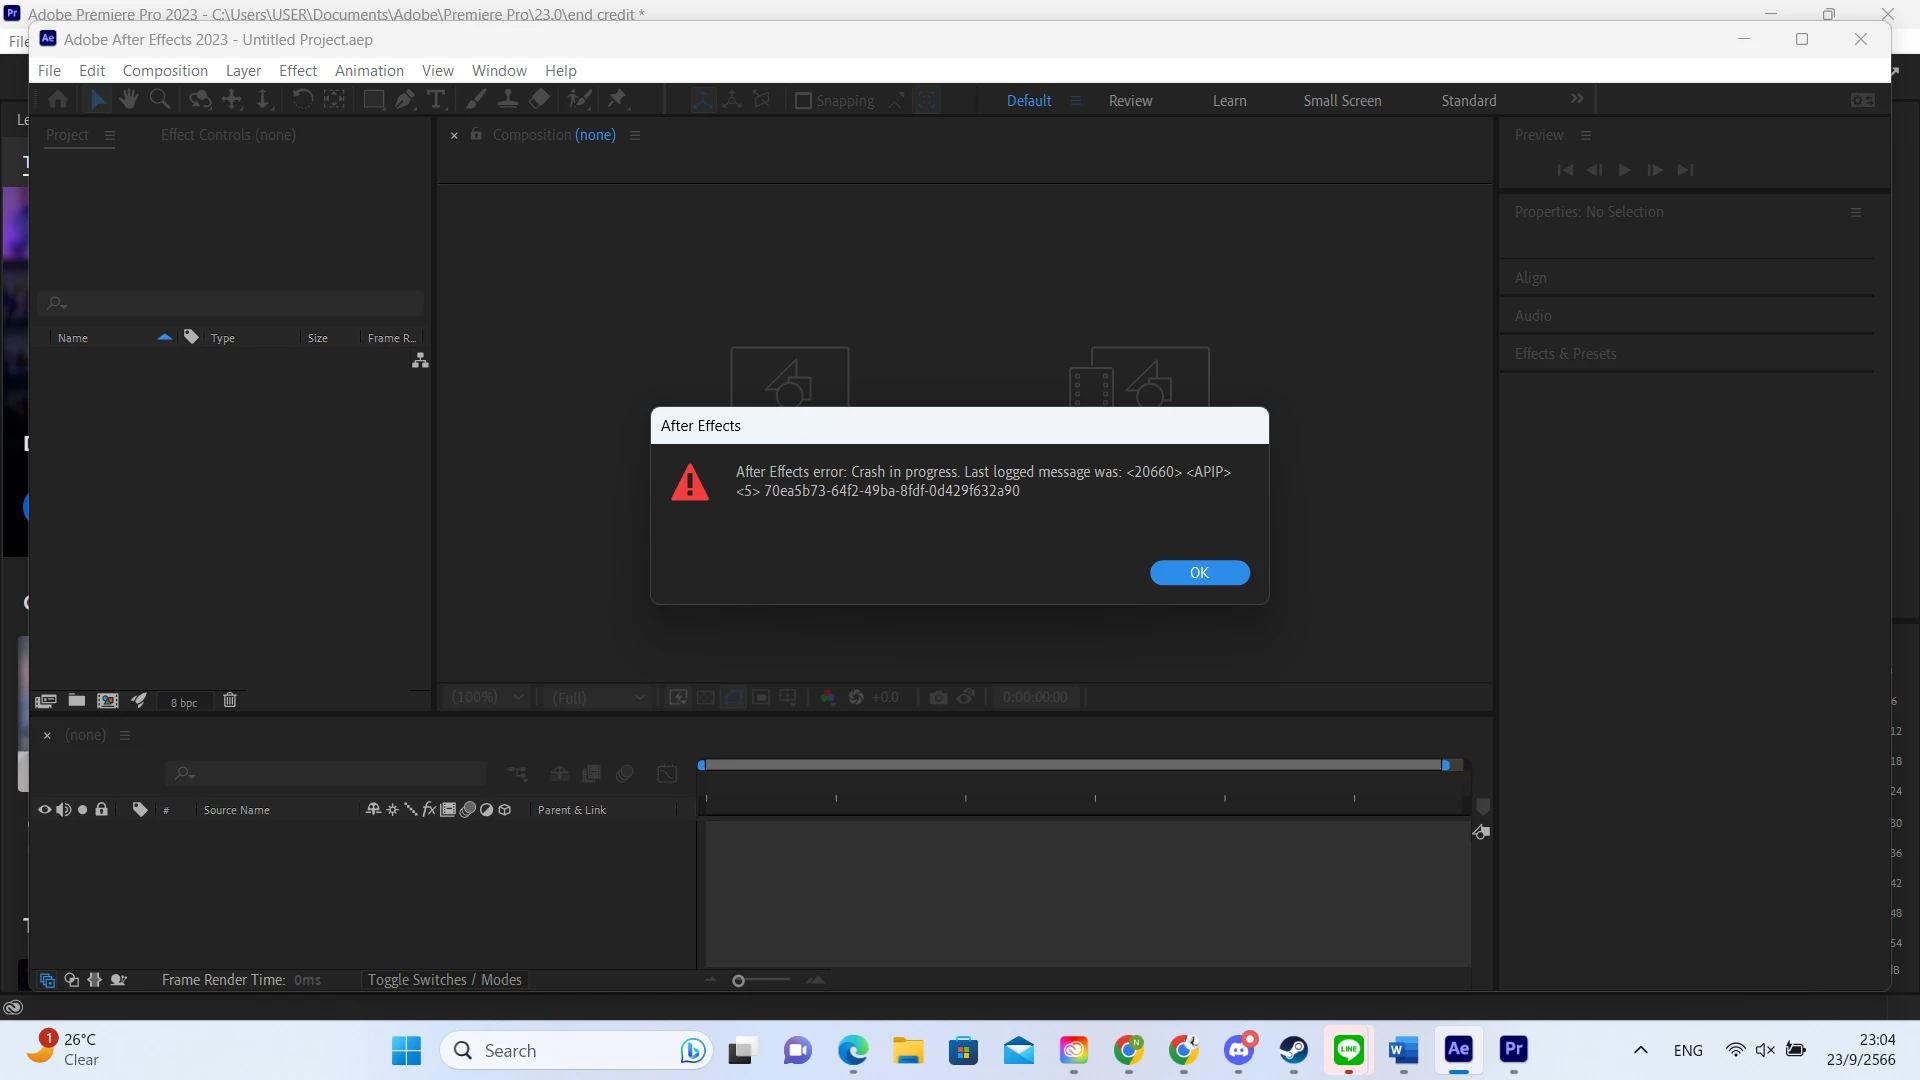Select the Zoom tool

(159, 99)
